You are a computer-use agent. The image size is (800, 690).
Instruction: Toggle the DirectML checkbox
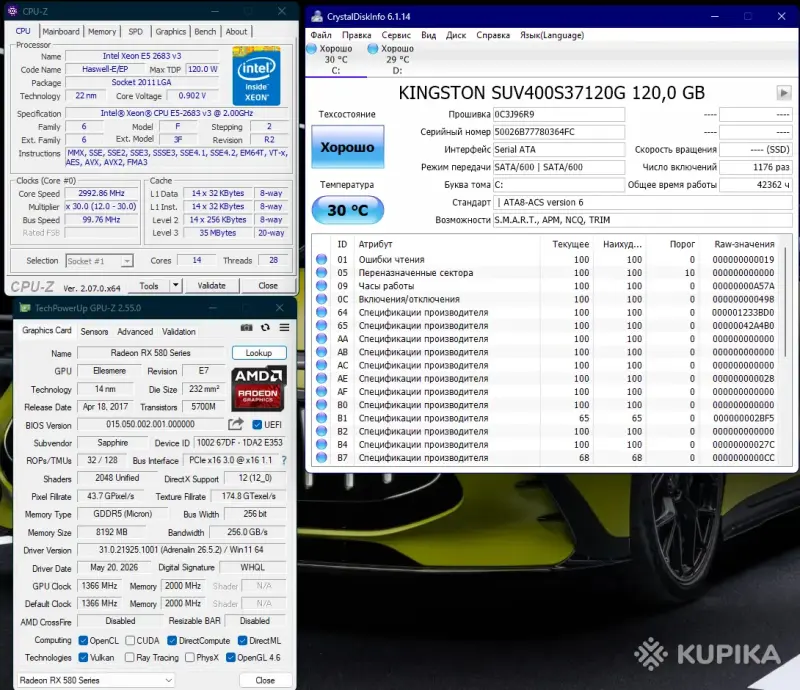(242, 640)
